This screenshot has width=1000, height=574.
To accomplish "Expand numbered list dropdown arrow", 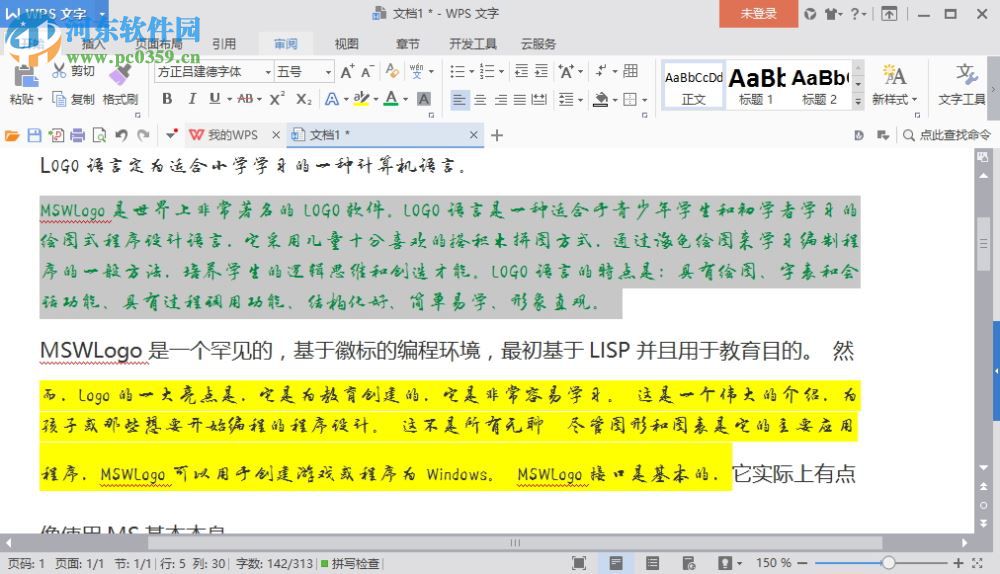I will [x=501, y=71].
